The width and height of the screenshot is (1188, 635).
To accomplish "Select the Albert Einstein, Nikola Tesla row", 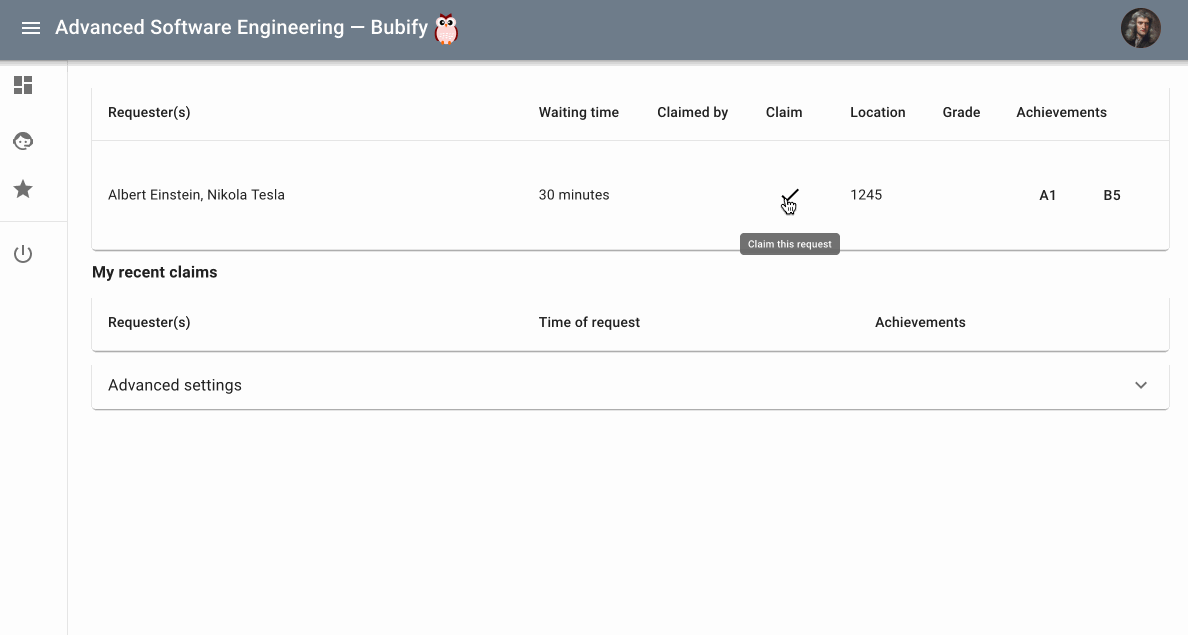I will (x=196, y=195).
